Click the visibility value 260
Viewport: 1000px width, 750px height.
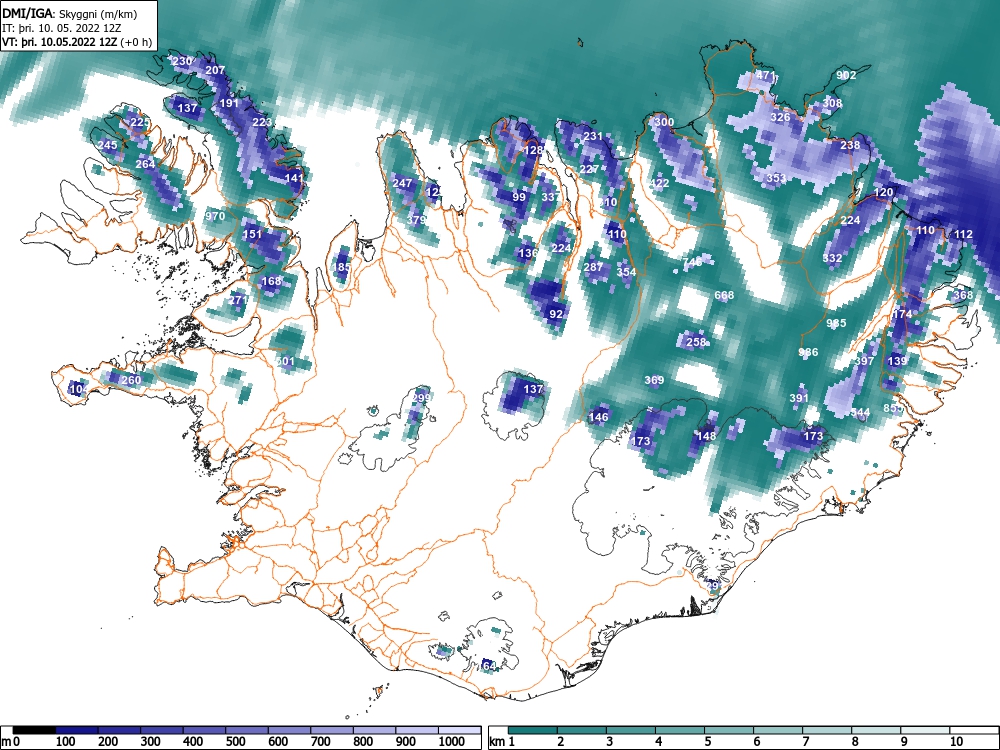coord(131,381)
